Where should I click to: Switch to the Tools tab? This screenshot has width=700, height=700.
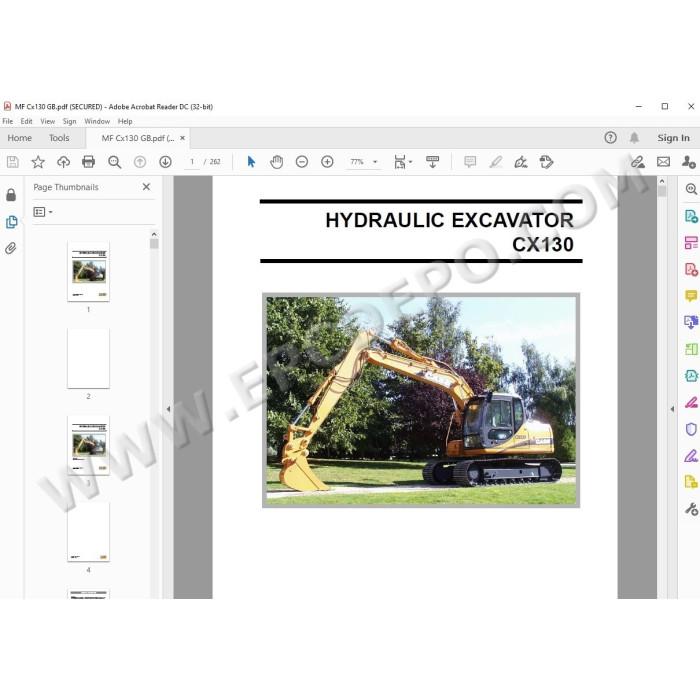tap(59, 138)
